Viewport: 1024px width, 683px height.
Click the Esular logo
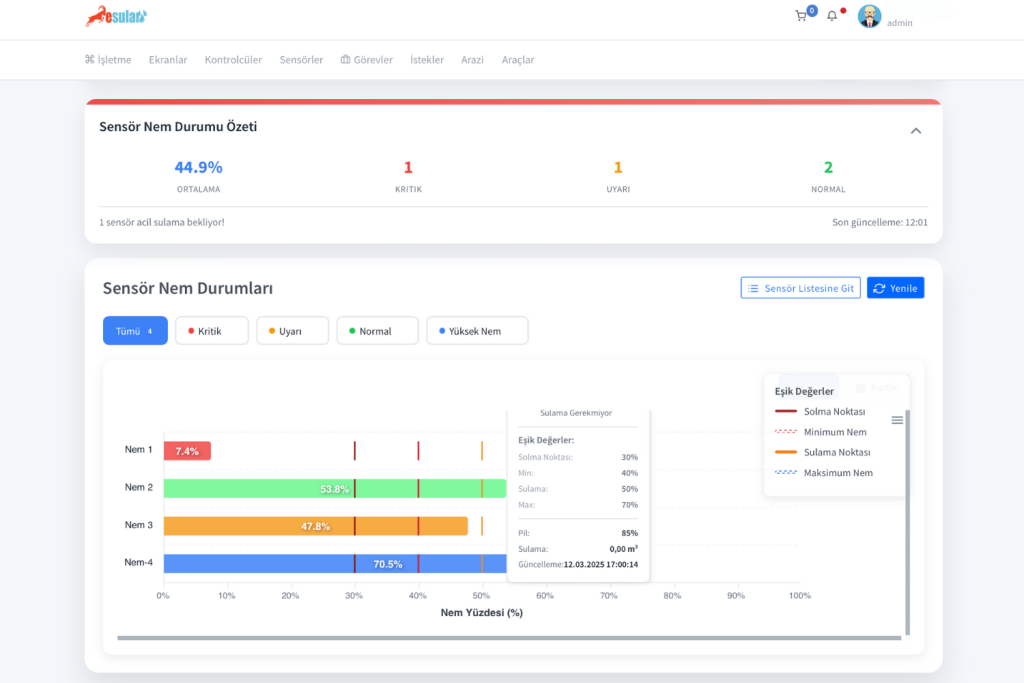(x=116, y=16)
